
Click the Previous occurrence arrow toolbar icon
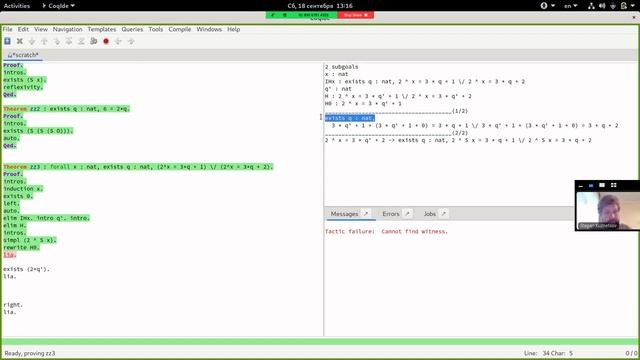[118, 41]
